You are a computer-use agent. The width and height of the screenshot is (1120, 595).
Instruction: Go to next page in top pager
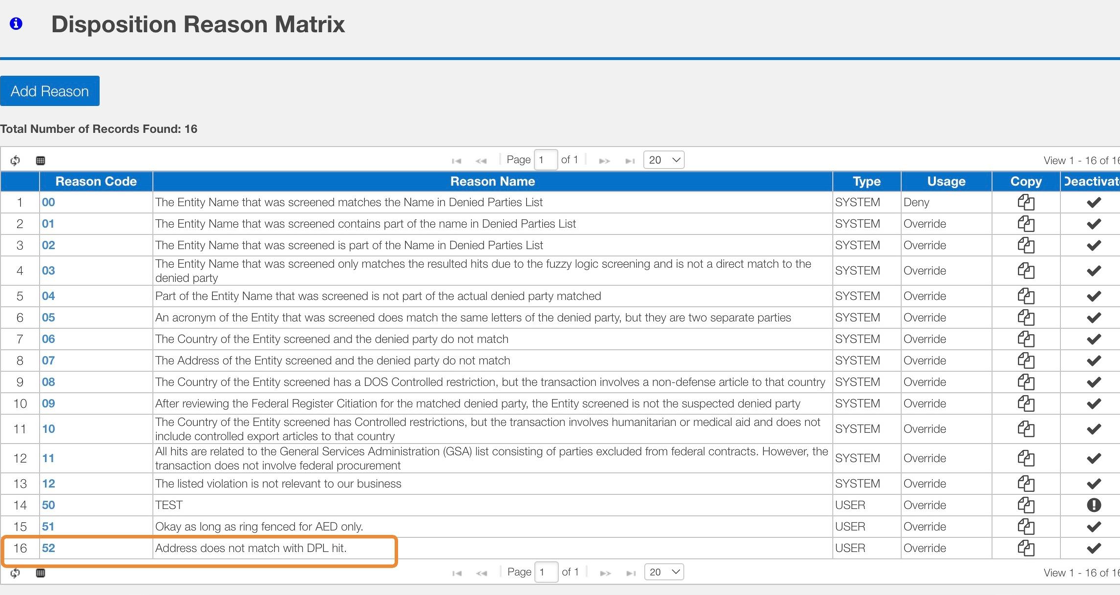(x=604, y=161)
